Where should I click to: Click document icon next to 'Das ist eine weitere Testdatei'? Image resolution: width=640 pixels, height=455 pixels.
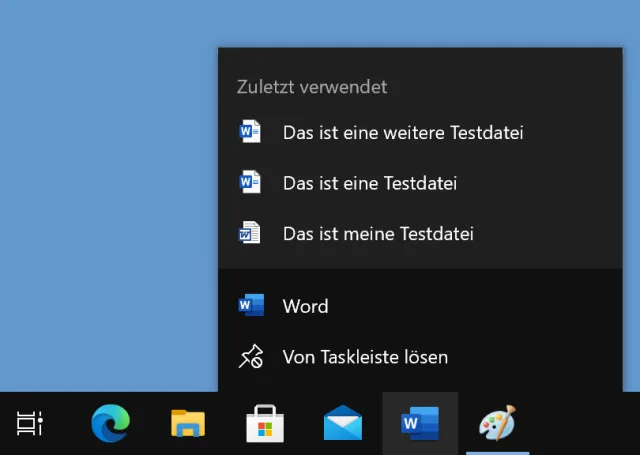tap(249, 131)
